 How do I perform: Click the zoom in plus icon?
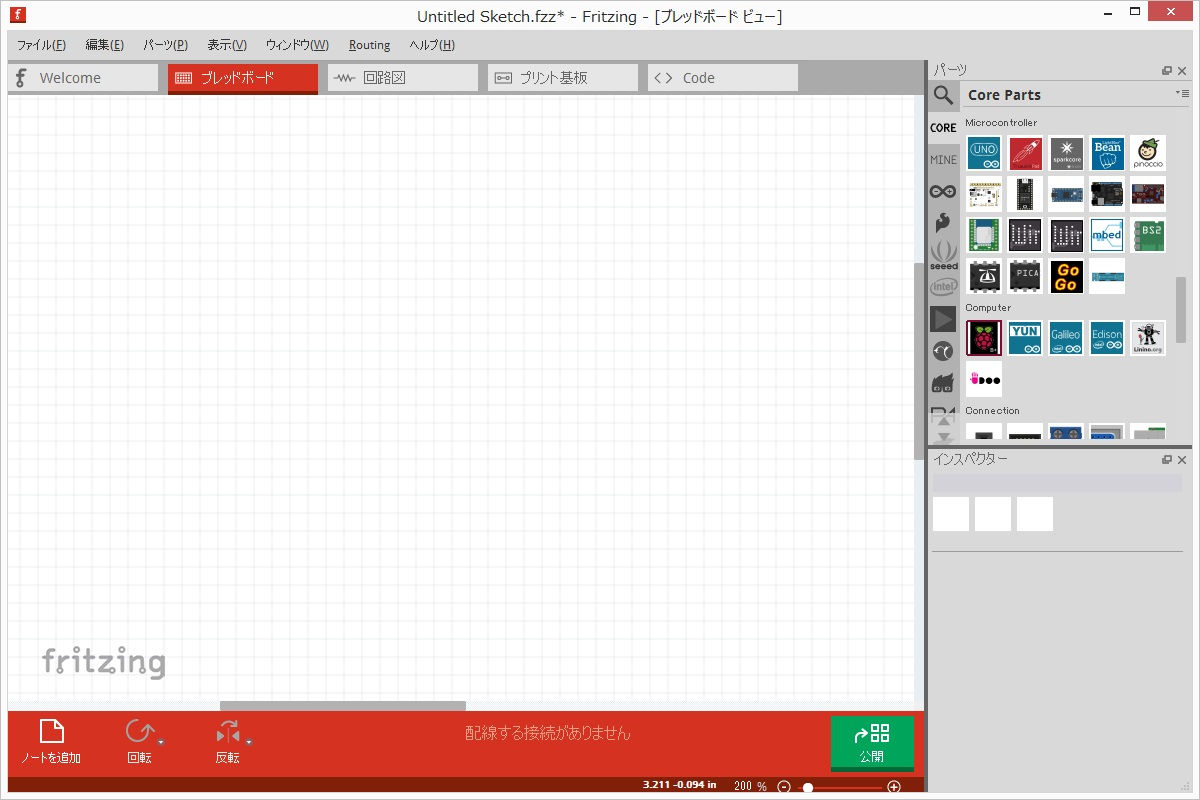894,787
